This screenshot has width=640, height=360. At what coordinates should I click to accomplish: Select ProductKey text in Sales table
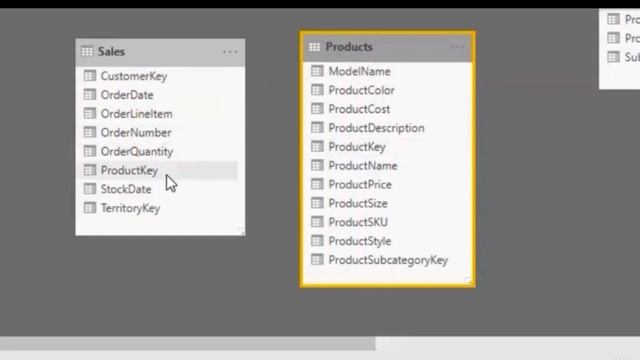[129, 171]
